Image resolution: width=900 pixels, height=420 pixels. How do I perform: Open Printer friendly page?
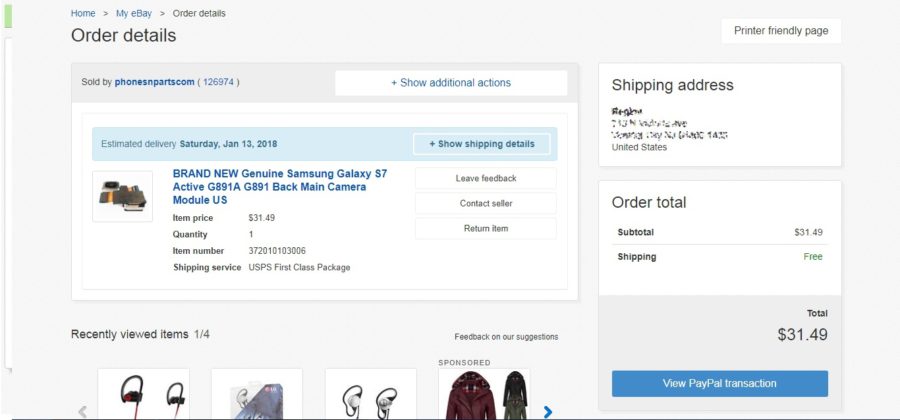(781, 31)
